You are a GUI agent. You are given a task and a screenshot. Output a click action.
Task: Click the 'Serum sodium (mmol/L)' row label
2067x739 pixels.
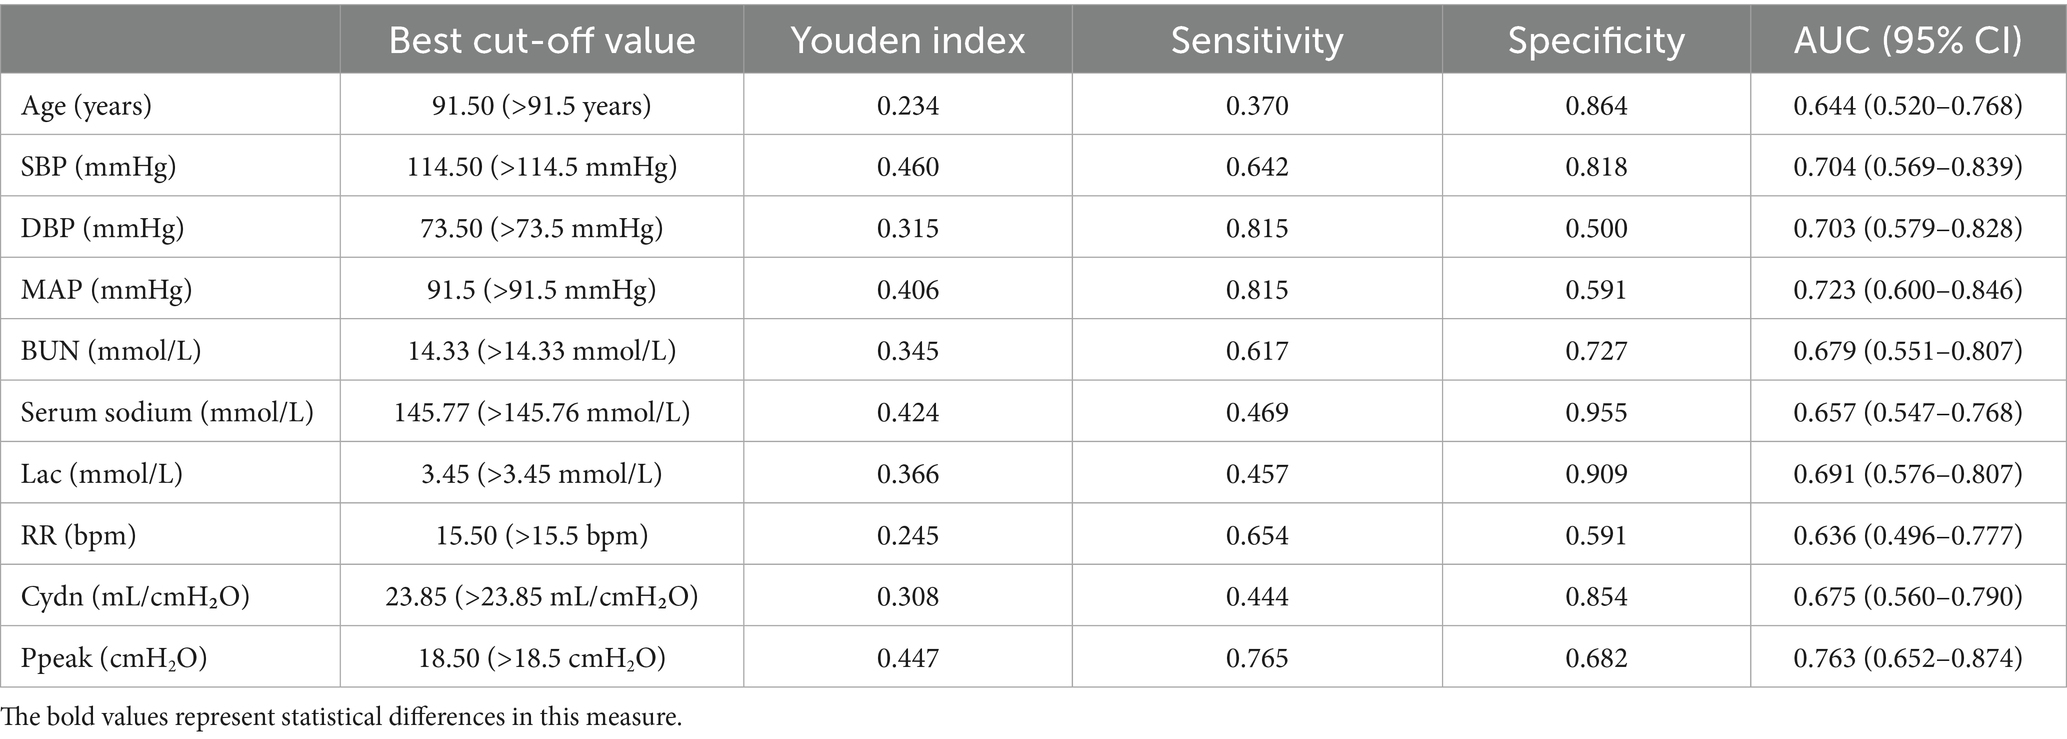click(167, 412)
